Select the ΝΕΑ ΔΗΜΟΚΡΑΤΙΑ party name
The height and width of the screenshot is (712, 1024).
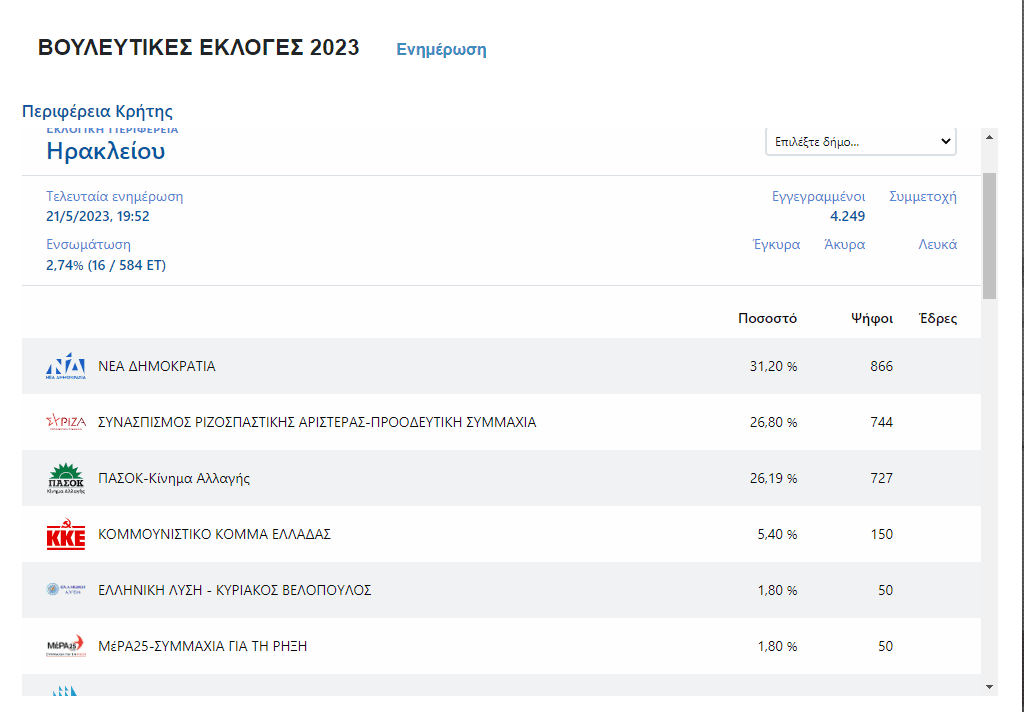click(x=157, y=366)
